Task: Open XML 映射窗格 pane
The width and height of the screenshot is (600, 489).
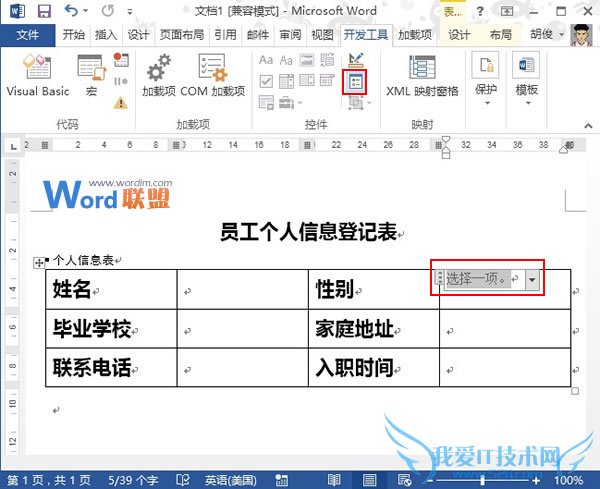Action: click(x=422, y=75)
